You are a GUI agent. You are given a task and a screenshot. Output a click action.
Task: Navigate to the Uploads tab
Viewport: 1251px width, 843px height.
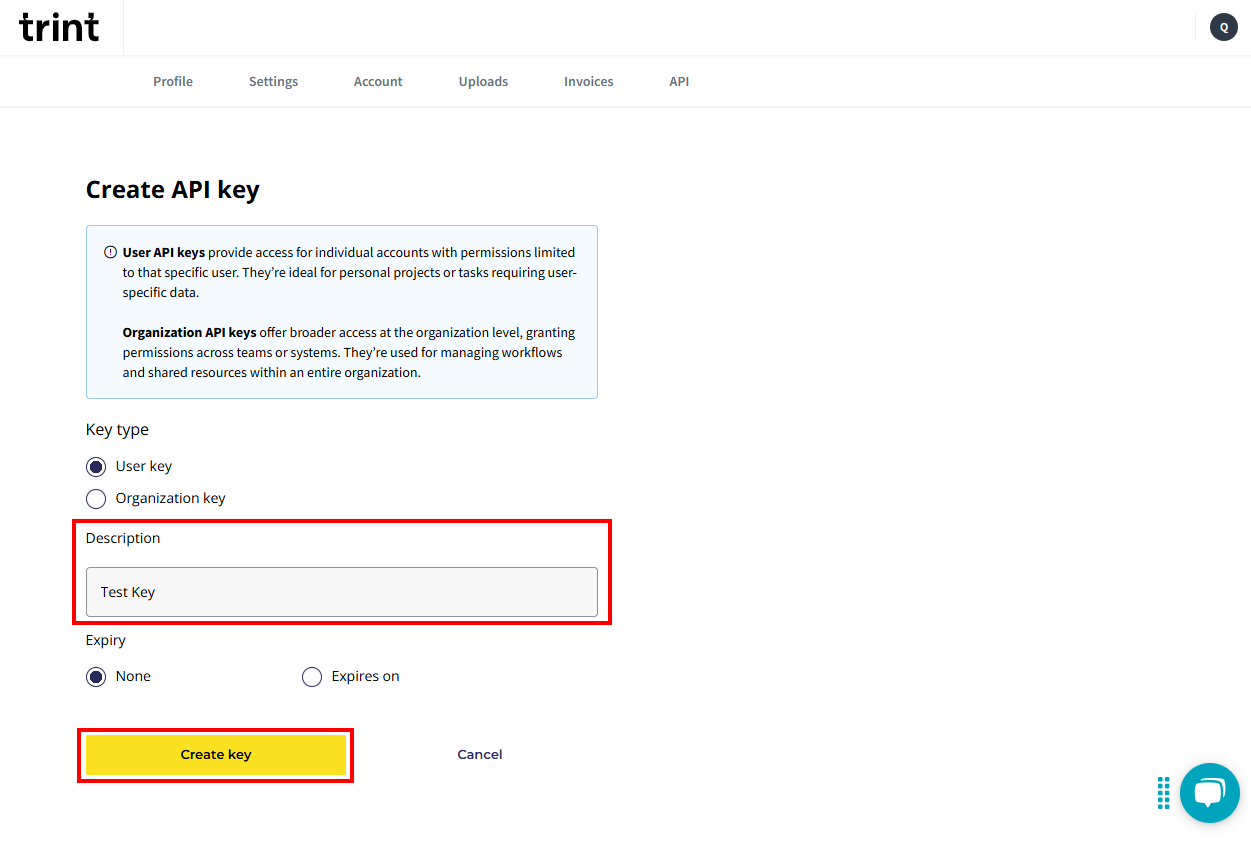483,82
